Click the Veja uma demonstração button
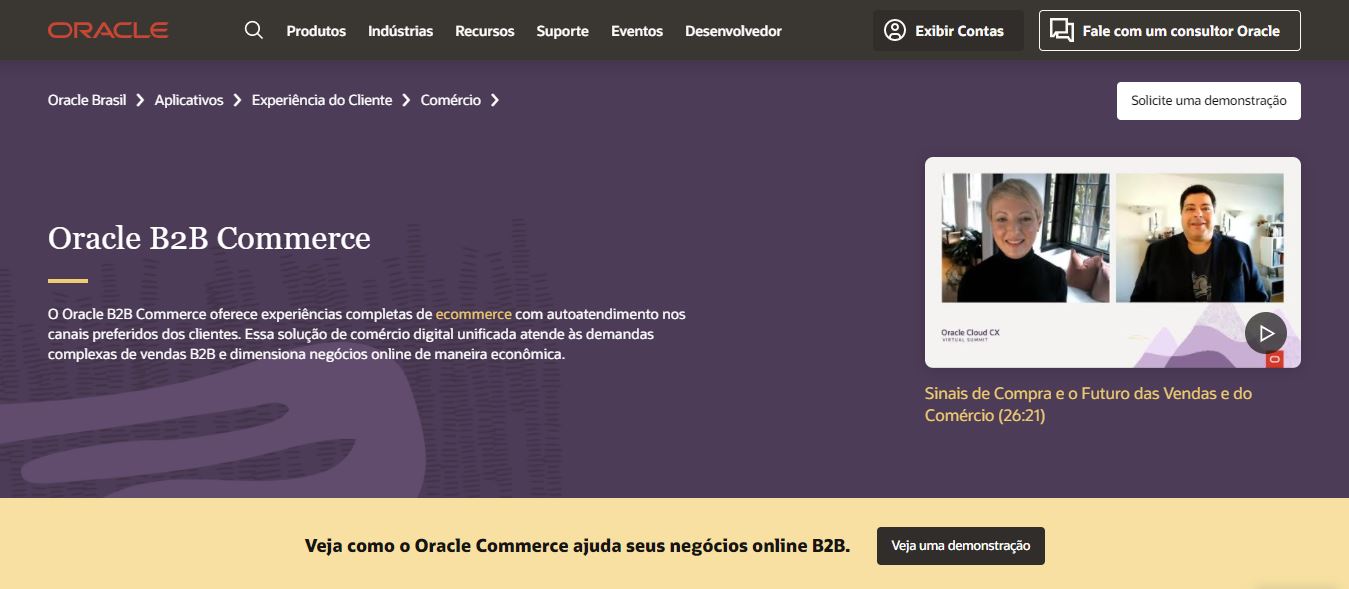Image resolution: width=1349 pixels, height=589 pixels. click(x=960, y=546)
